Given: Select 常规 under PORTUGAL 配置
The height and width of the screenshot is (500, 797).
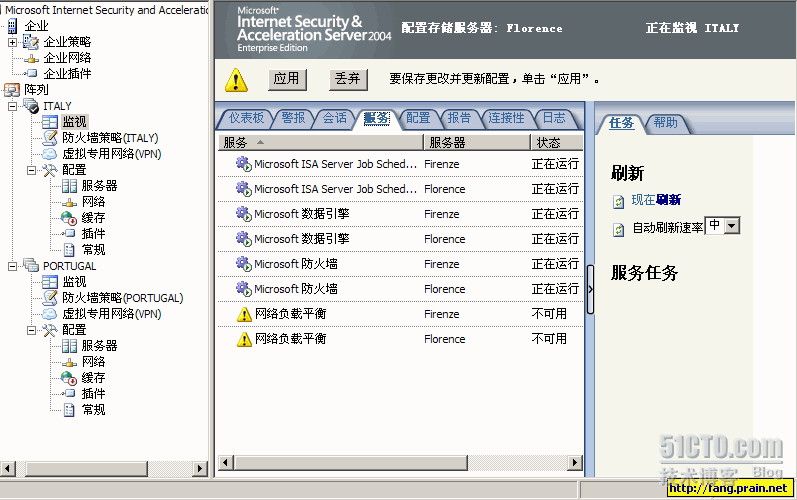Looking at the screenshot, I should [94, 410].
